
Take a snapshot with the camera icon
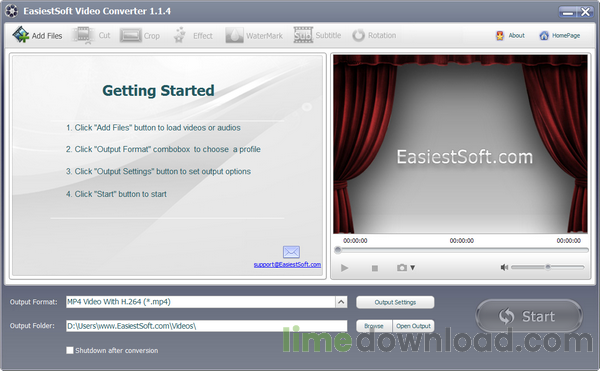tap(402, 268)
